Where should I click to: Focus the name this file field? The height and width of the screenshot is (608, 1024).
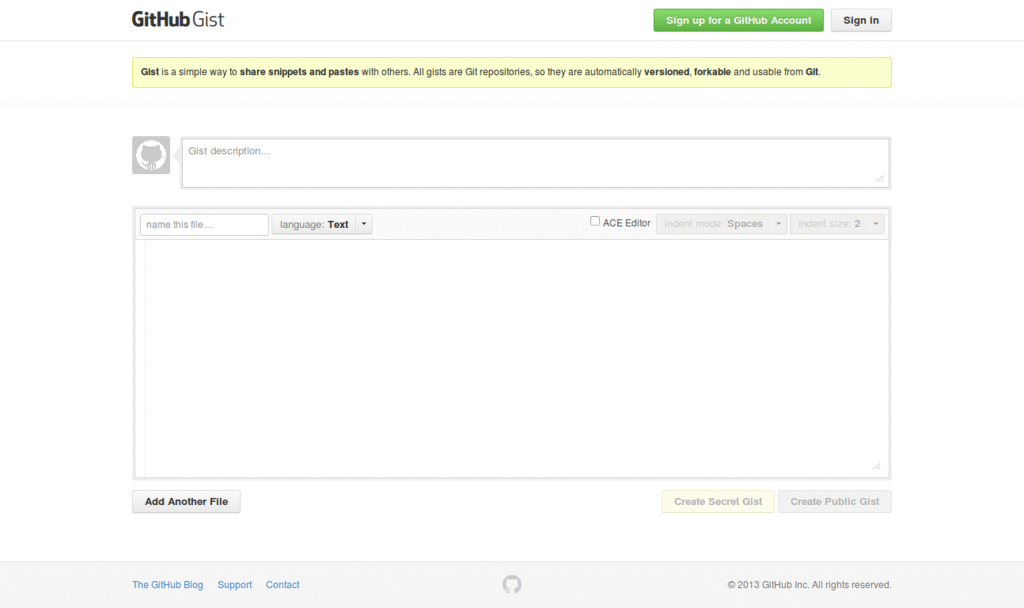pyautogui.click(x=204, y=224)
